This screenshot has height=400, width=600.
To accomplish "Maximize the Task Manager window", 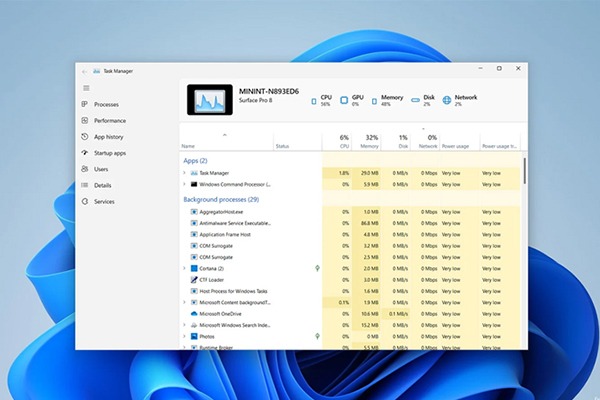I will click(x=499, y=69).
